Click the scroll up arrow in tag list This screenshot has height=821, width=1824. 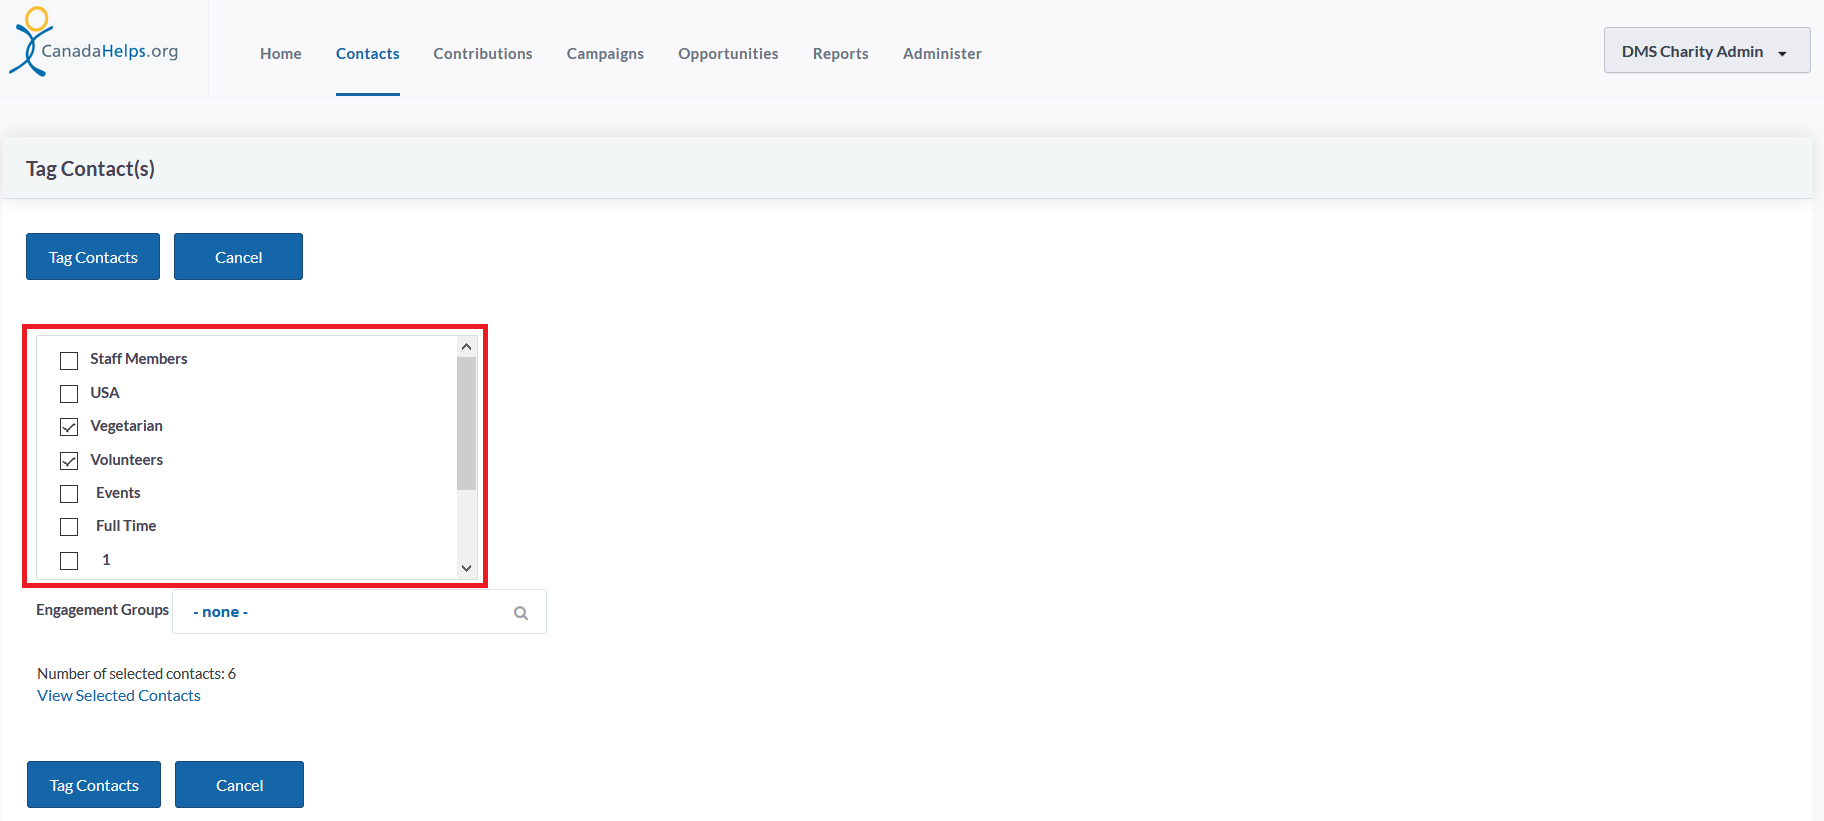click(x=466, y=346)
